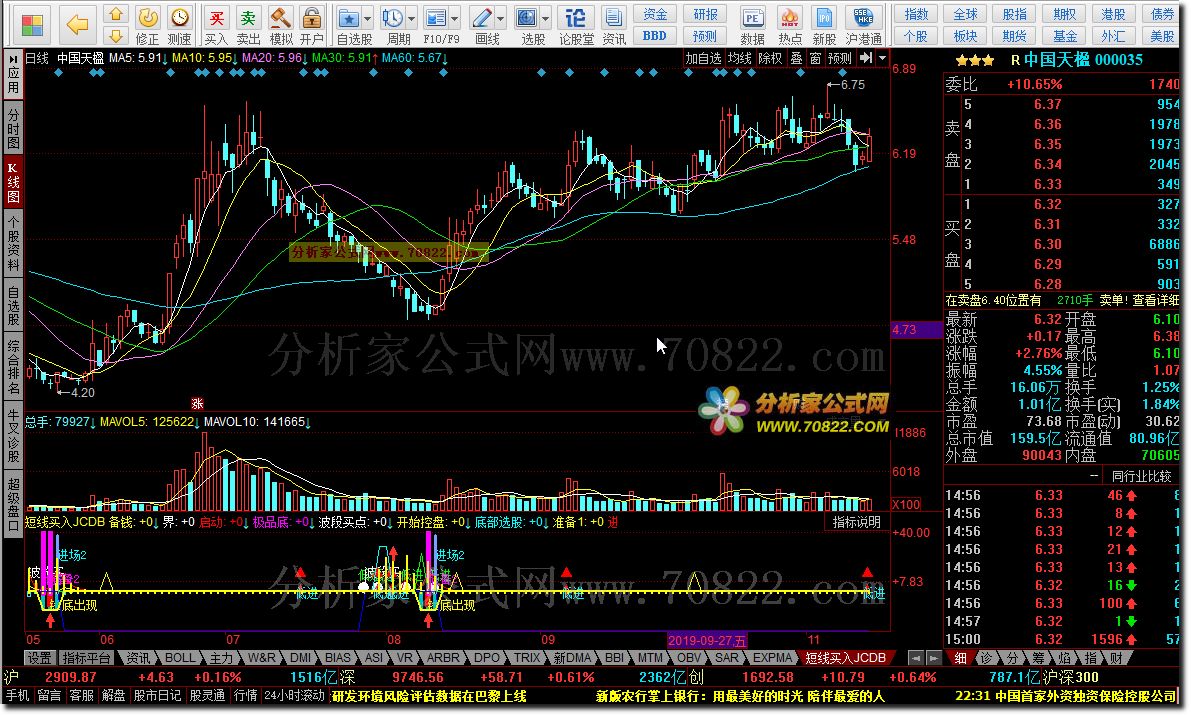Click the 周期 clock period icon
Image resolution: width=1191 pixels, height=715 pixels.
point(393,18)
